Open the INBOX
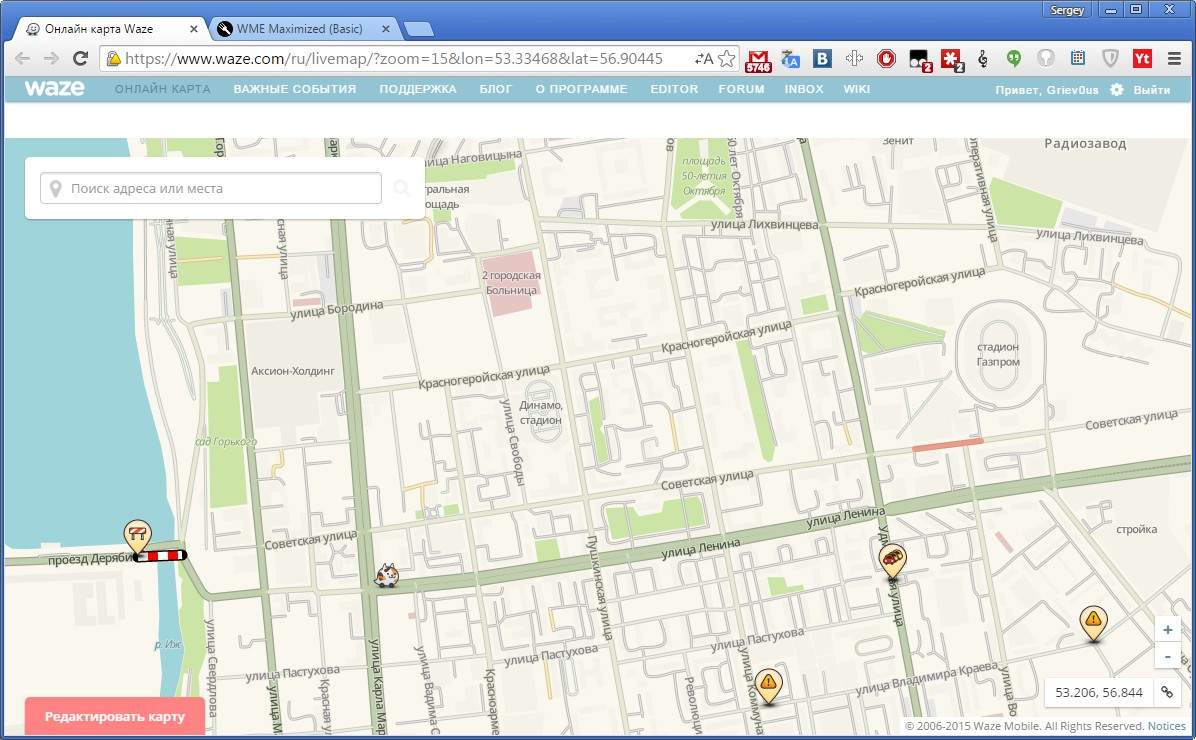 pos(804,89)
